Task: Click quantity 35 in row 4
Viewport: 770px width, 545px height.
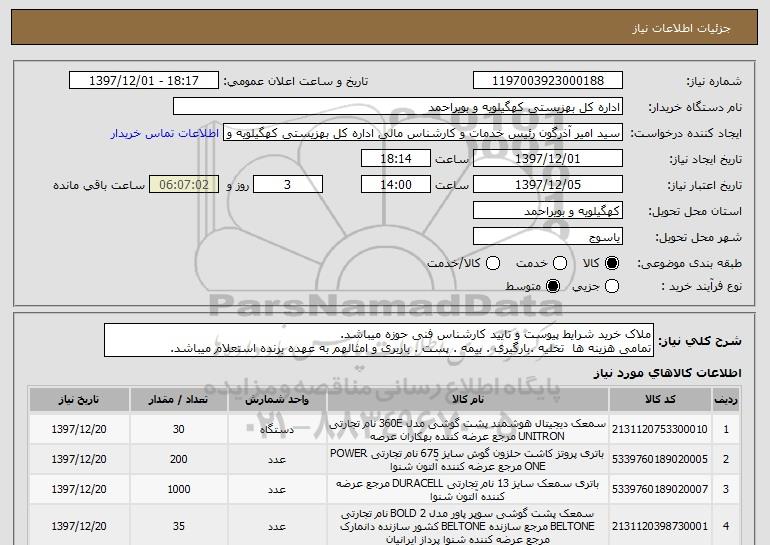Action: [178, 526]
